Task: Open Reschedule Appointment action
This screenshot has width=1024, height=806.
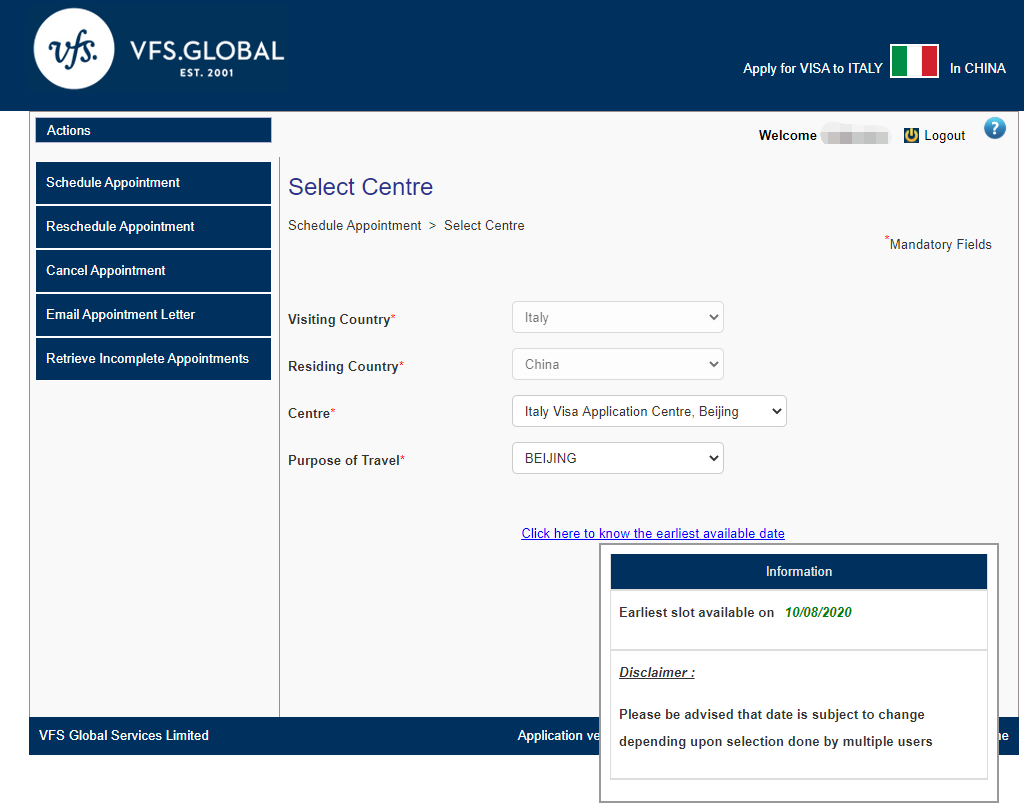Action: click(x=153, y=227)
